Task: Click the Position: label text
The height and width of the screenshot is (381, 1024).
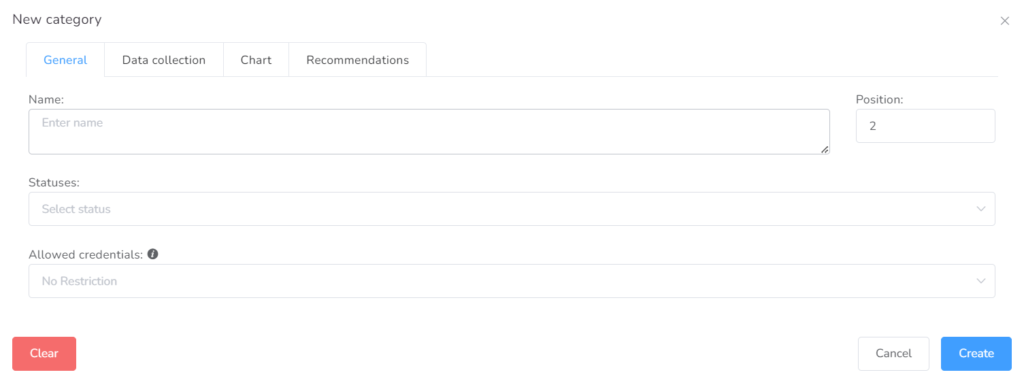Action: (878, 99)
